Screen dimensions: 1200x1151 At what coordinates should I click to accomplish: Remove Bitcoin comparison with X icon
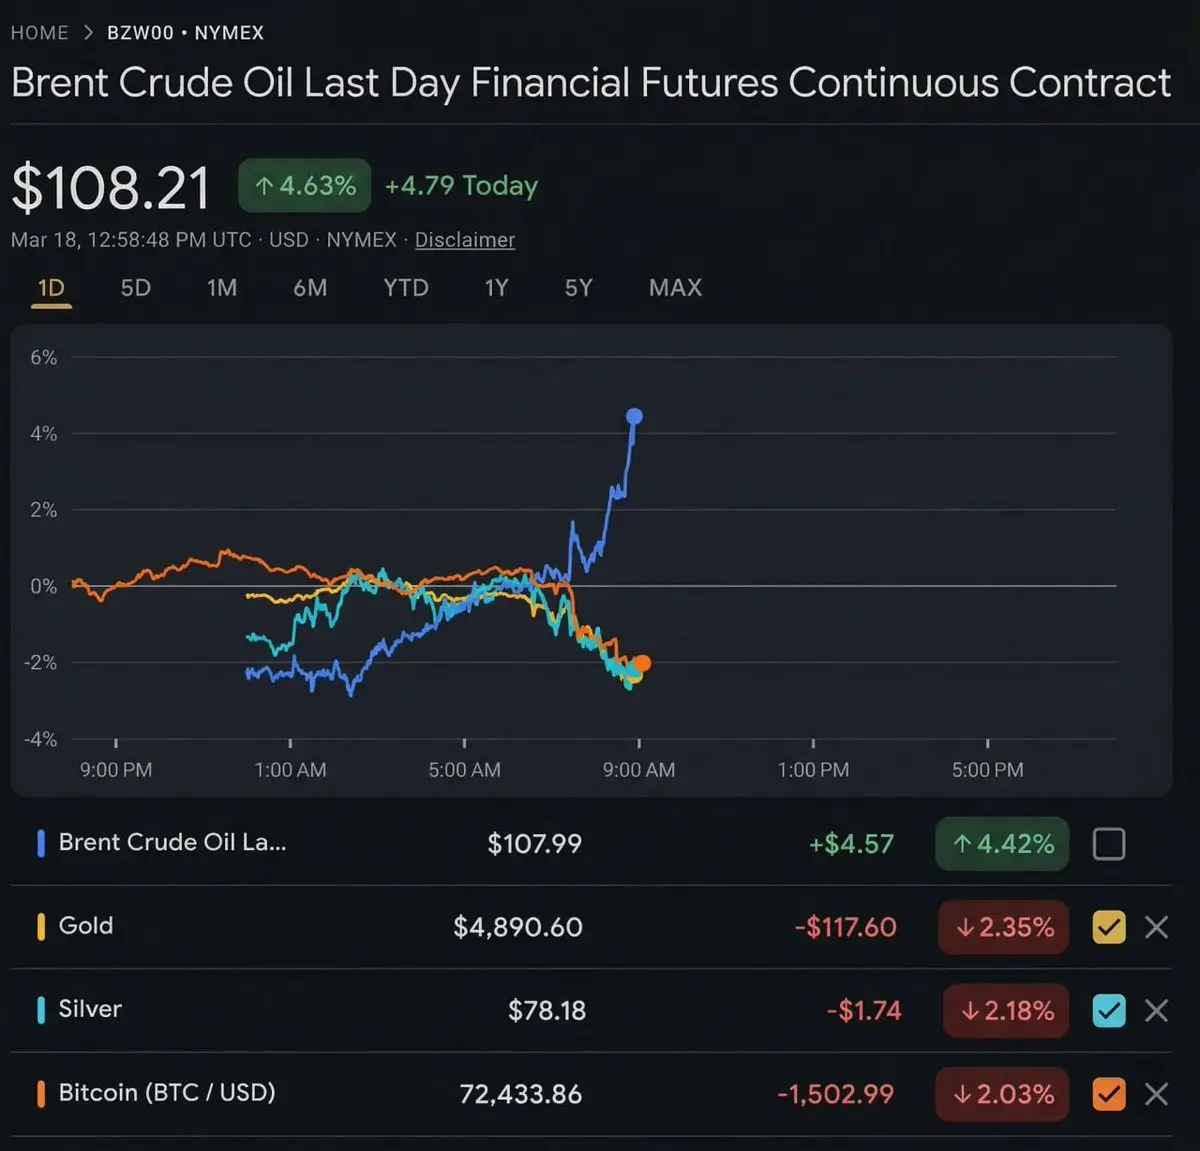[x=1156, y=1094]
